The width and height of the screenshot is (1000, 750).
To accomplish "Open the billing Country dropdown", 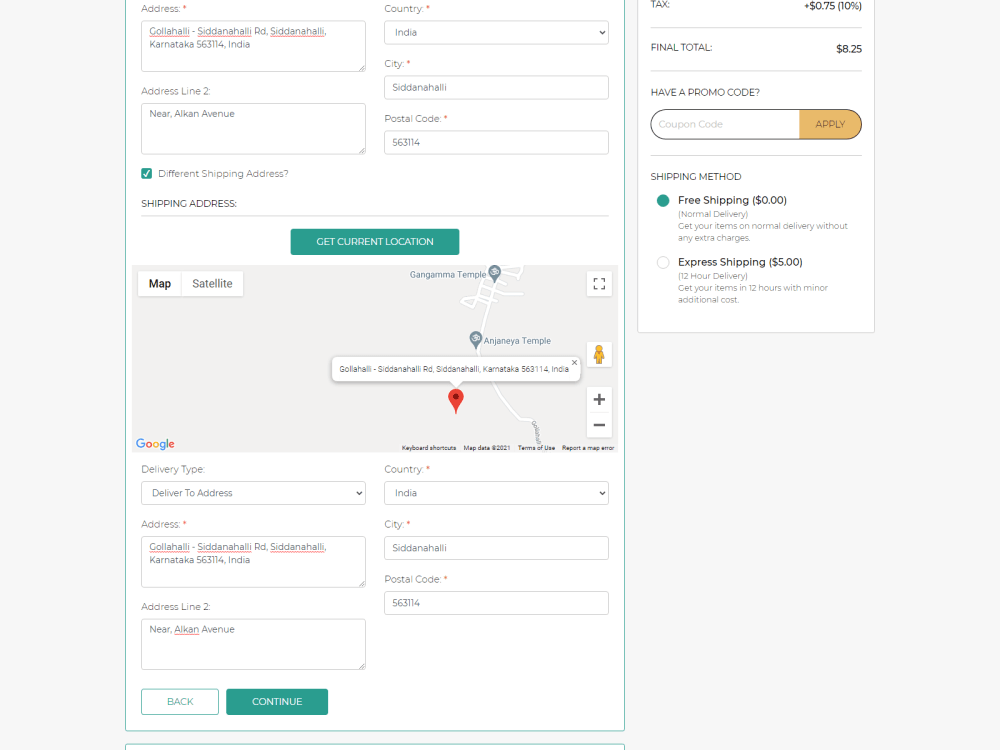I will (x=496, y=32).
